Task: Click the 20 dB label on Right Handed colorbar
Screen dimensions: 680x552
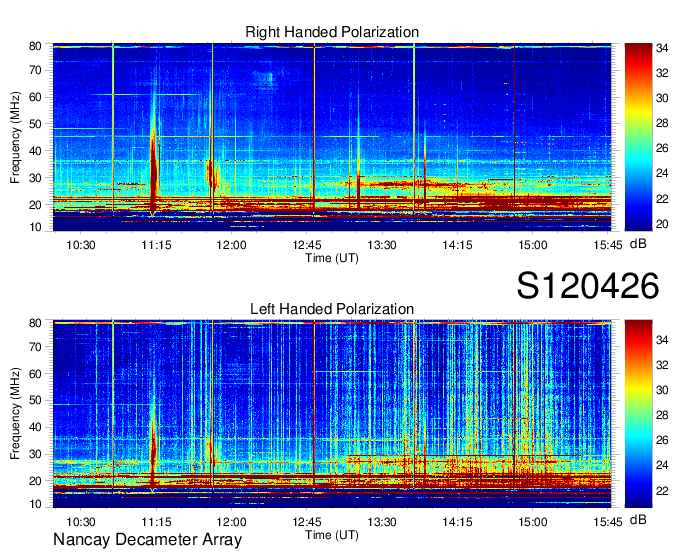Action: (662, 224)
